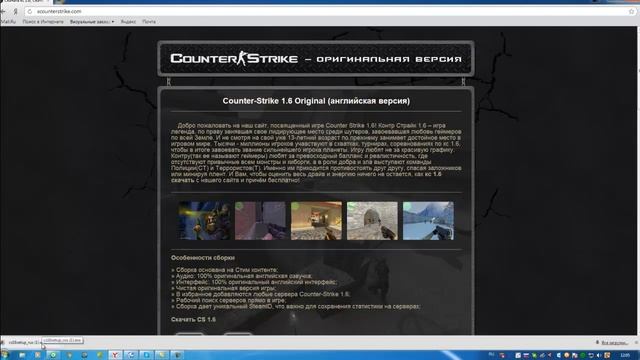Click the 'Counter-Strike 1.6 Original' heading
Screen dimensions: 640x360
pos(316,101)
